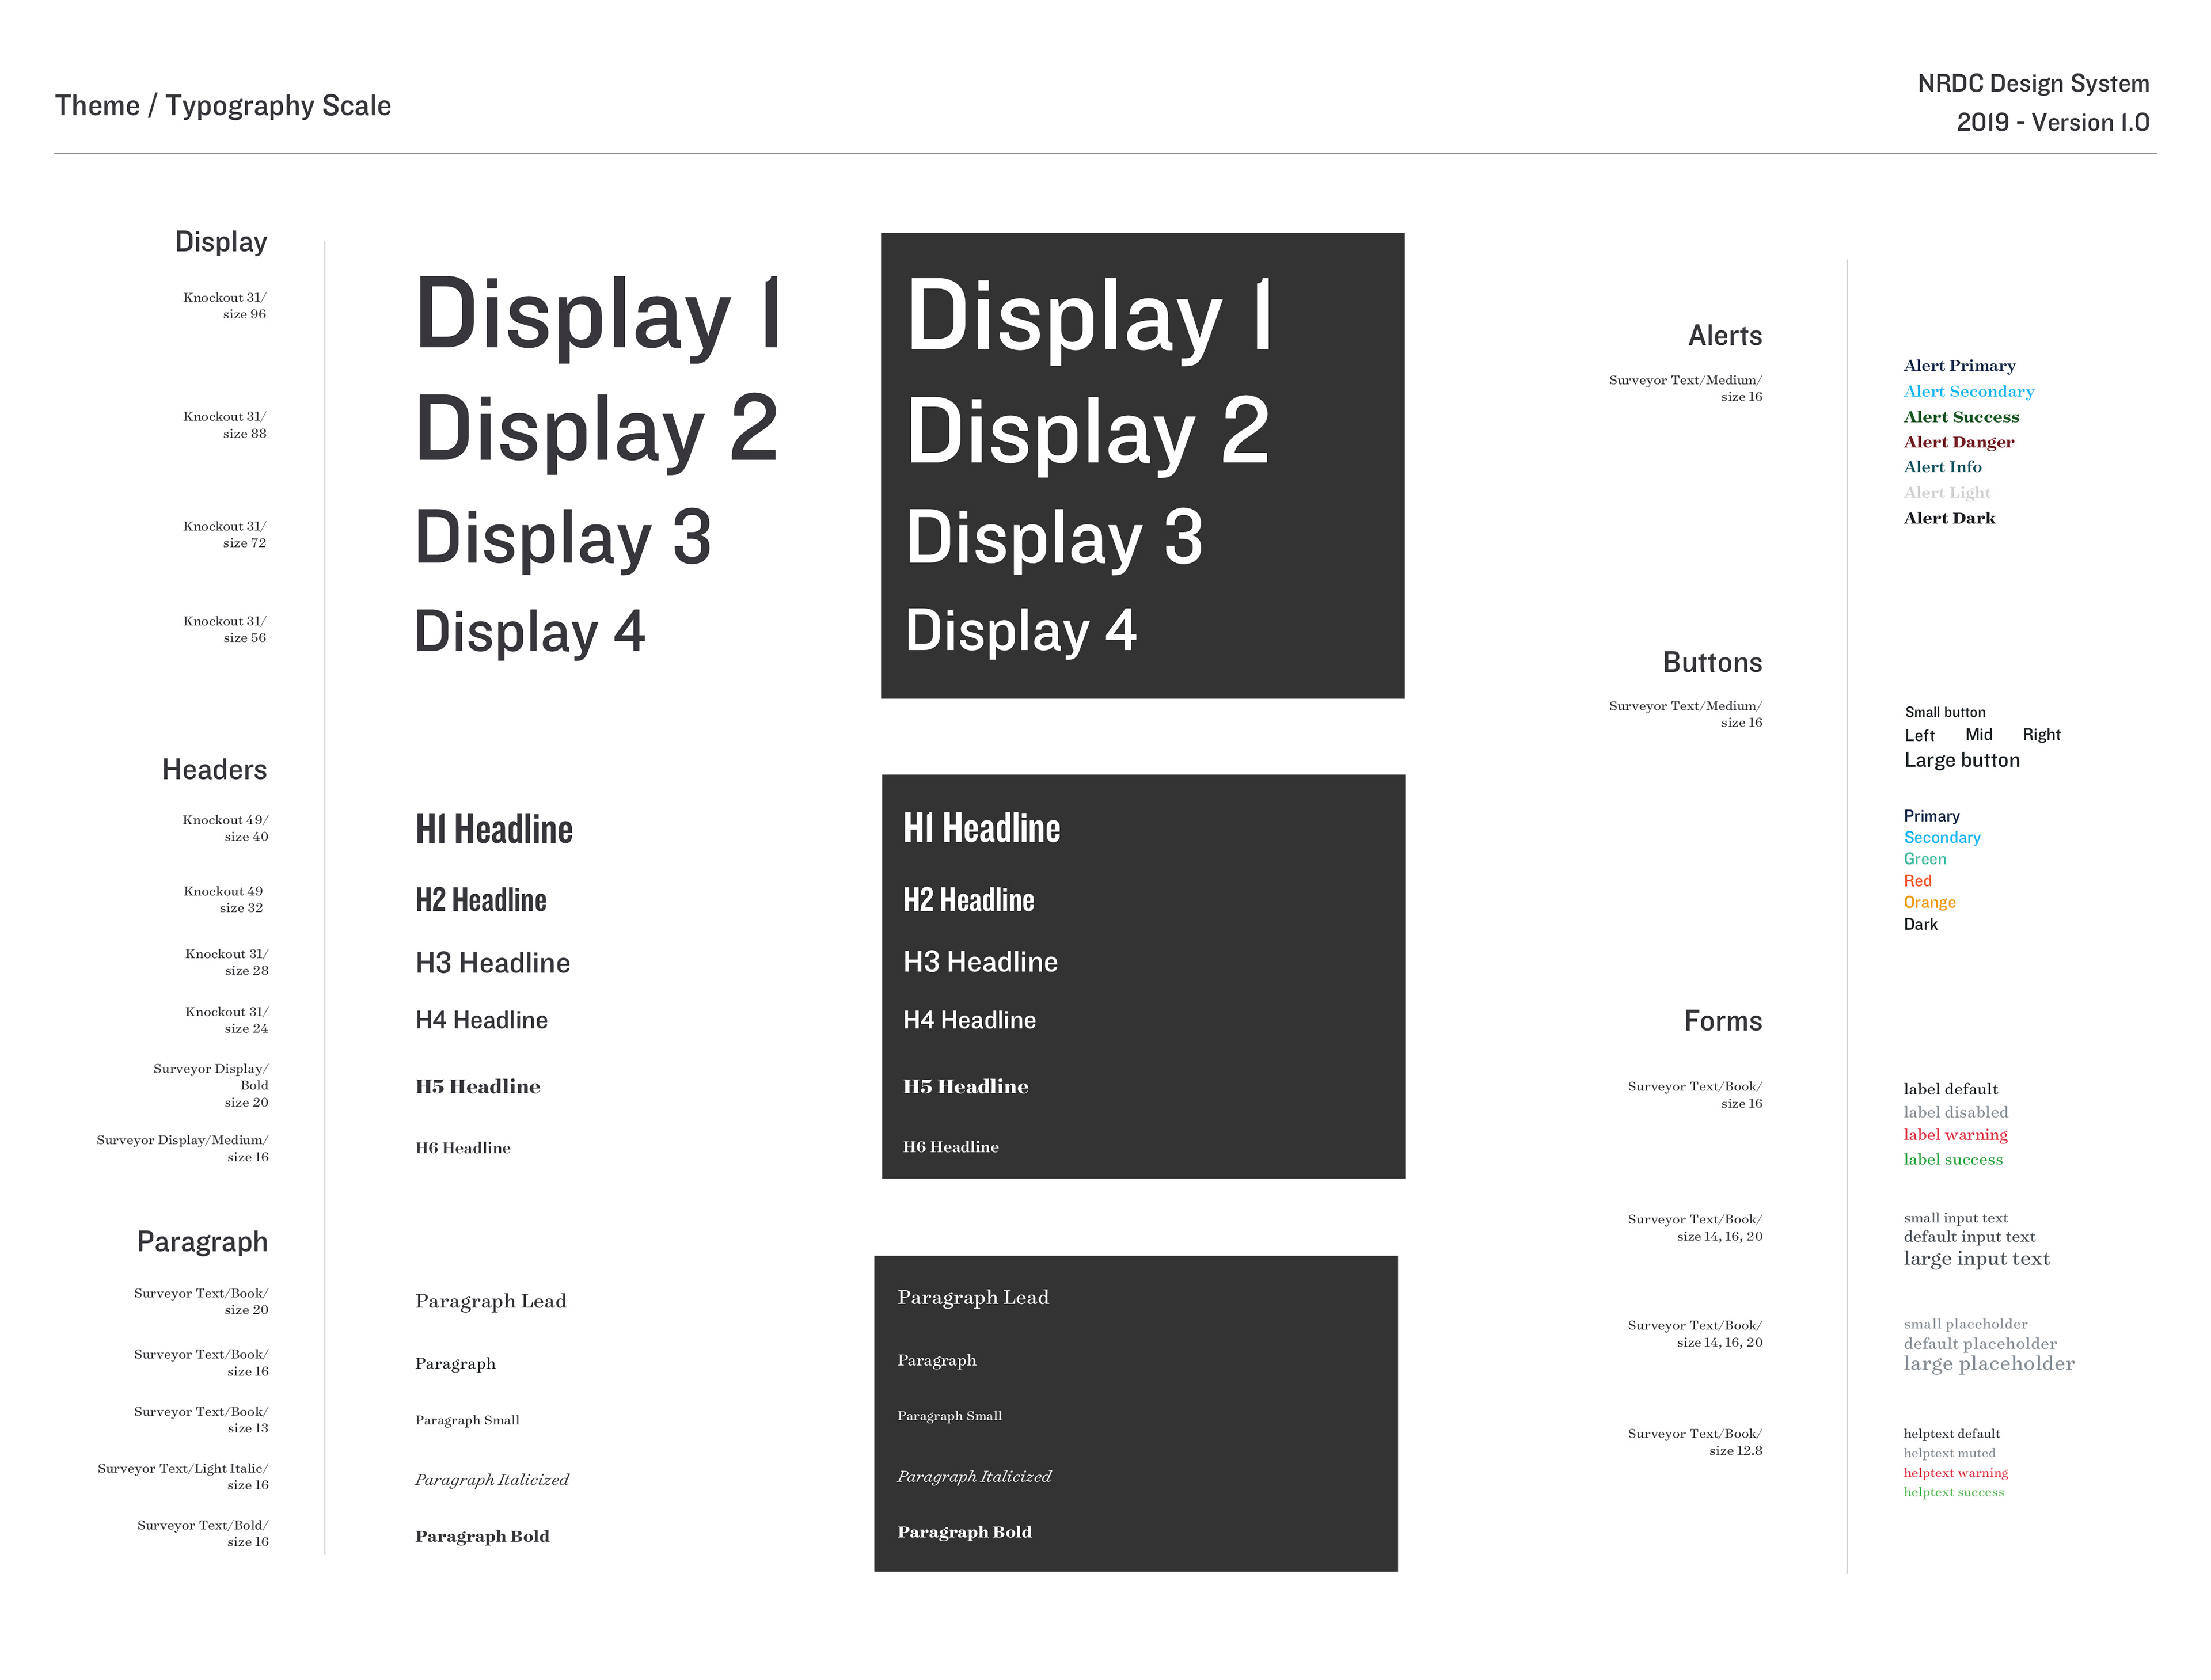Click 'H1 Headline' on the white background

coord(494,829)
